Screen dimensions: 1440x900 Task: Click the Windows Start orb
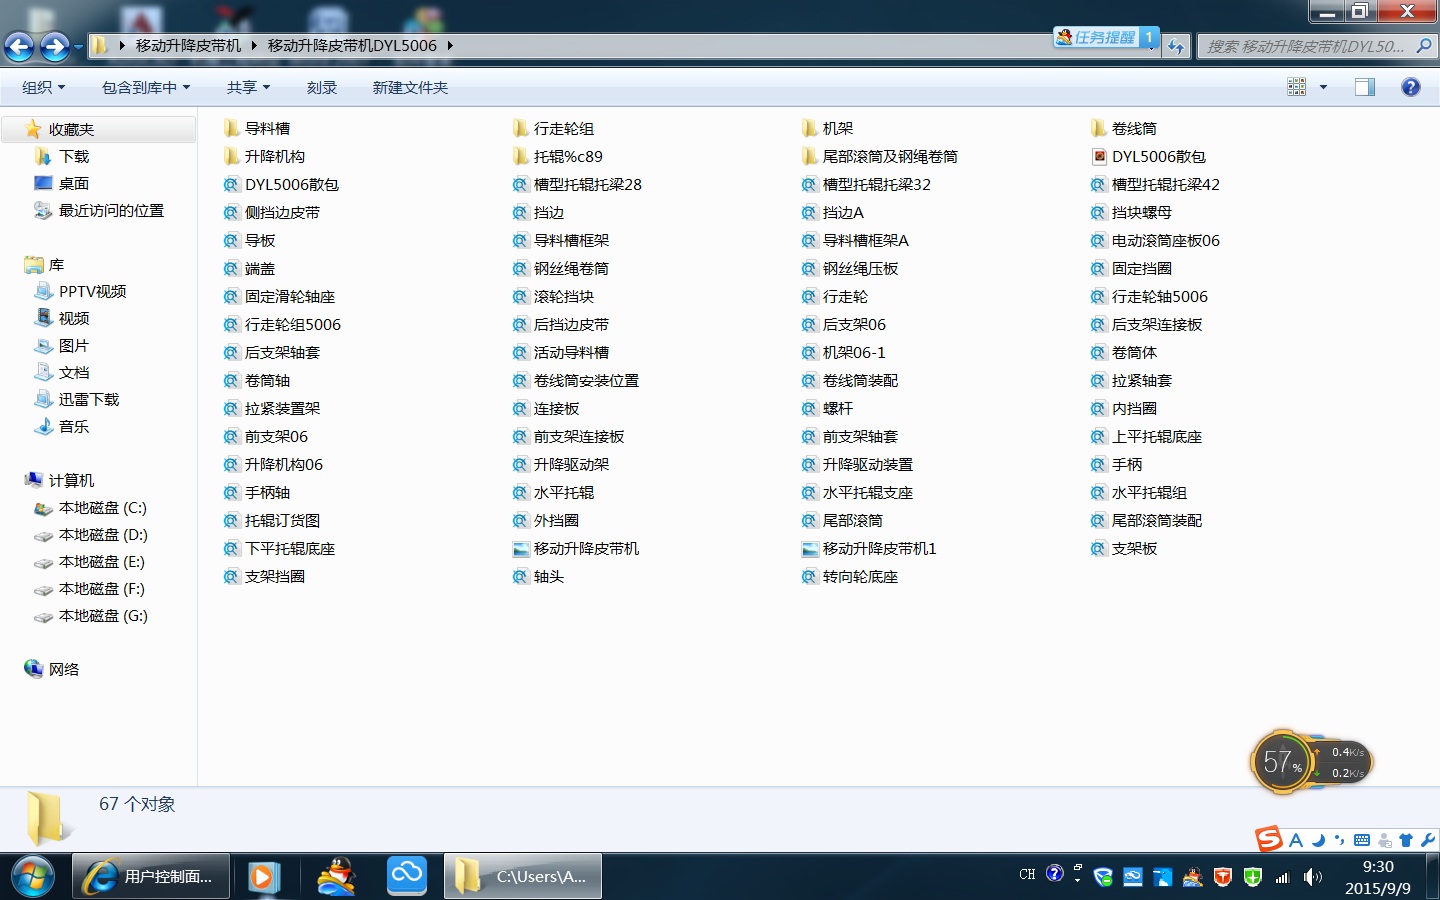[x=32, y=877]
